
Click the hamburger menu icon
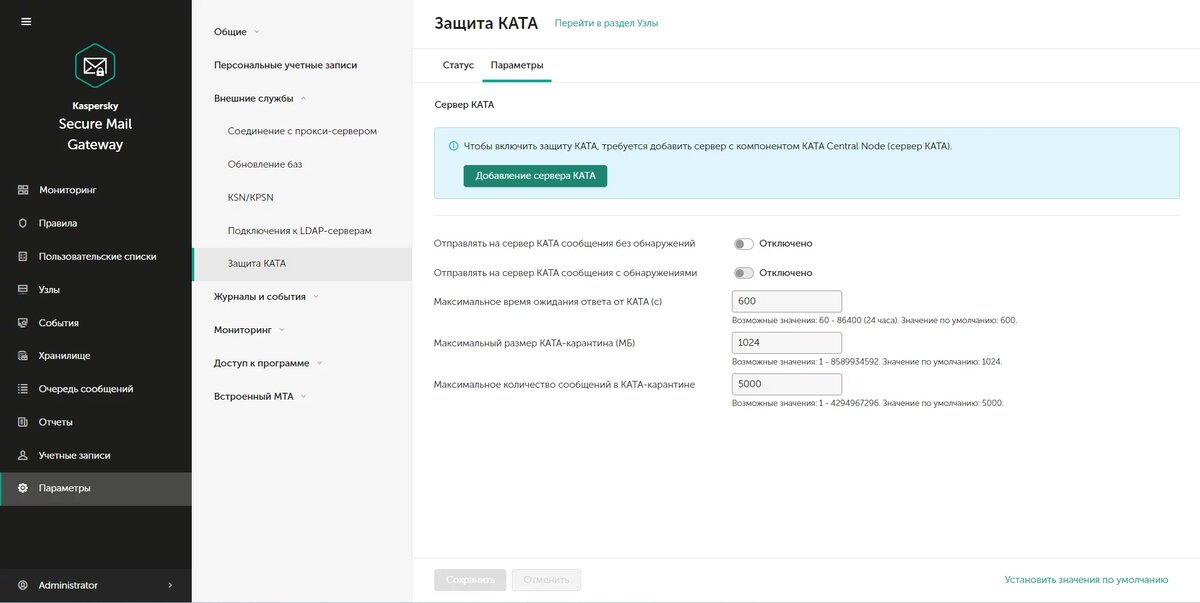[x=26, y=22]
